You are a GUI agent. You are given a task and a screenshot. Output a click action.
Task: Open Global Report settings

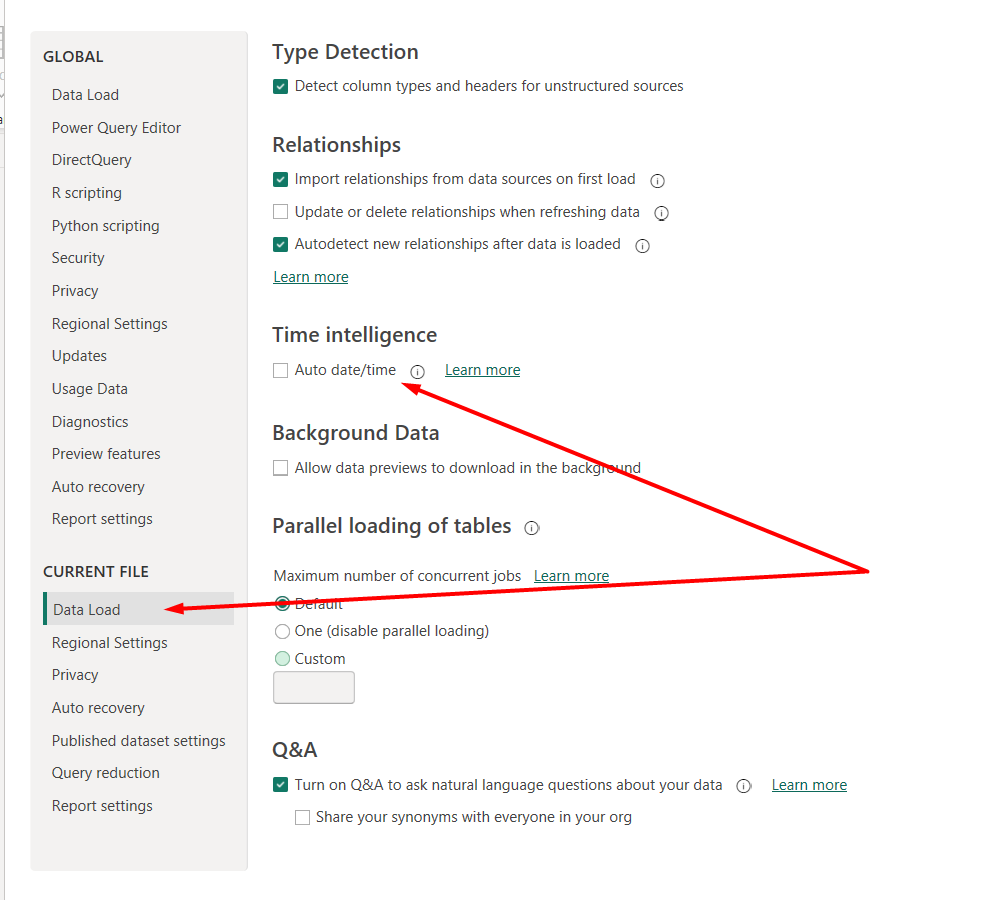pyautogui.click(x=102, y=519)
